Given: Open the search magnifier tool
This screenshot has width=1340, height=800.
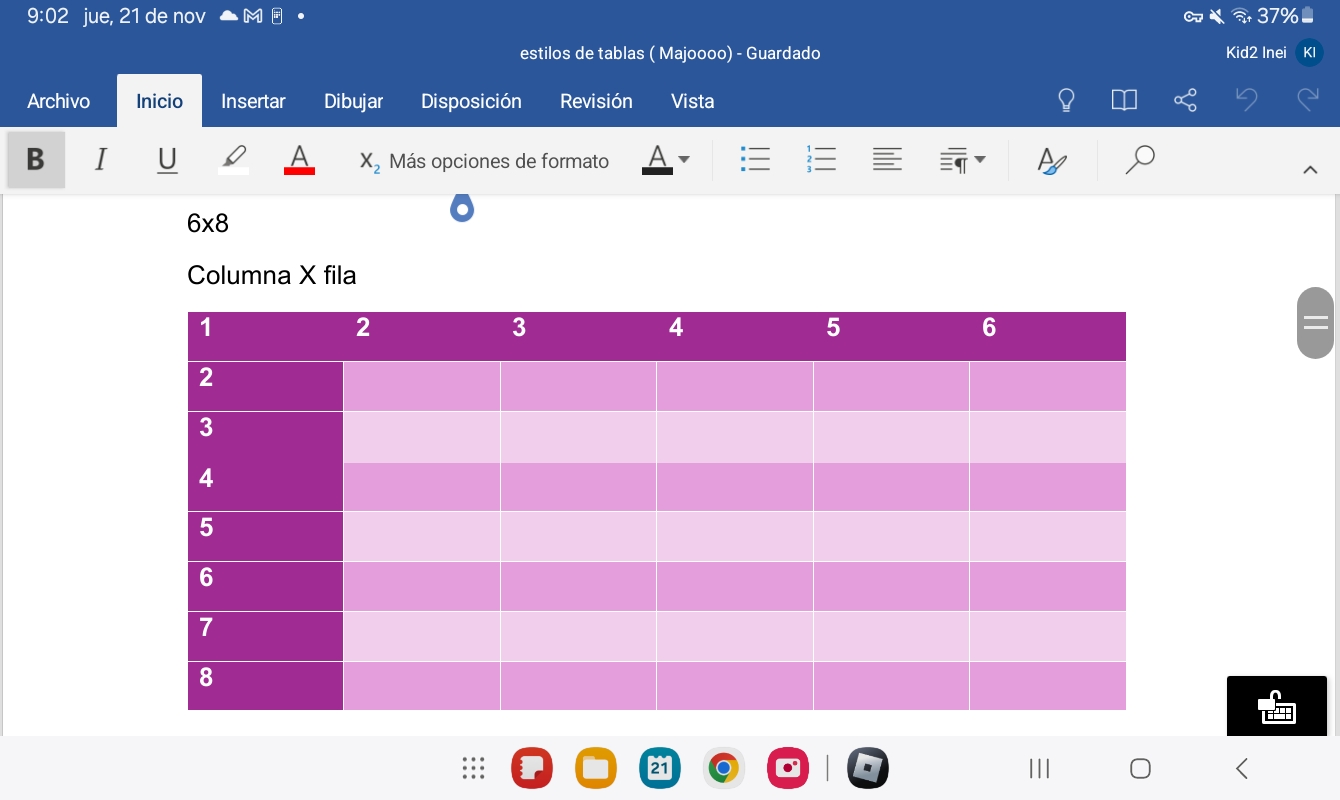Looking at the screenshot, I should pos(1139,160).
